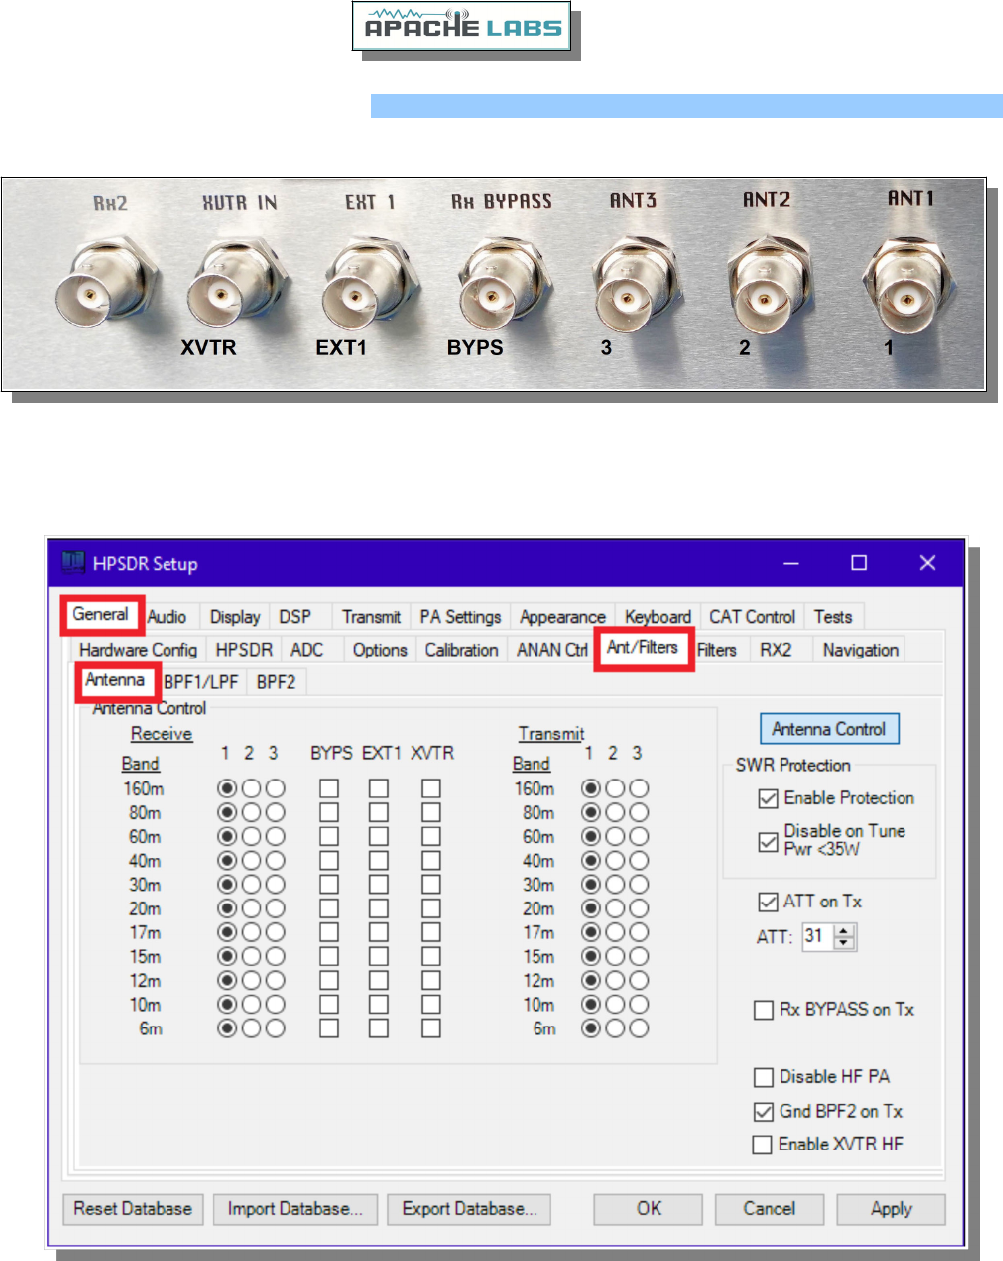Image resolution: width=1003 pixels, height=1261 pixels.
Task: Uncheck Gnd BPF2 on Tx
Action: click(x=764, y=1112)
